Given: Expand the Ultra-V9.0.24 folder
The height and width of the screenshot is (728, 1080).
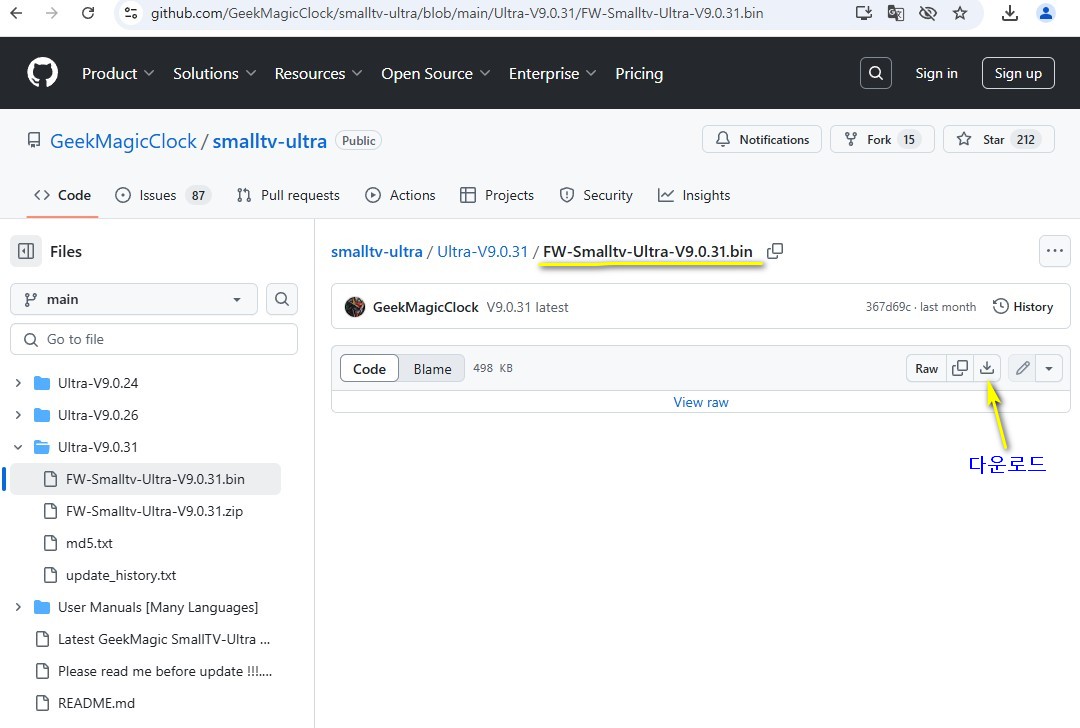Looking at the screenshot, I should click(x=19, y=383).
